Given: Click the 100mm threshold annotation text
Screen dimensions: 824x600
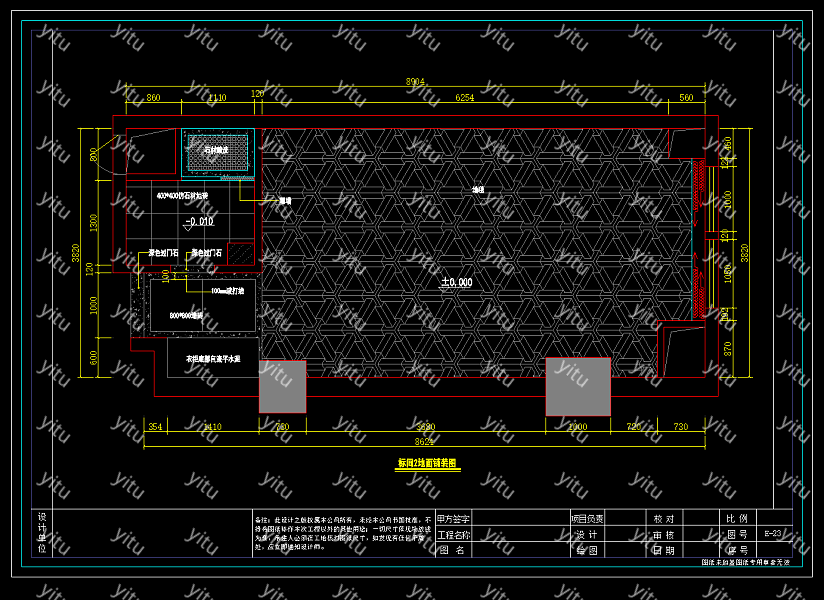Looking at the screenshot, I should tap(226, 291).
